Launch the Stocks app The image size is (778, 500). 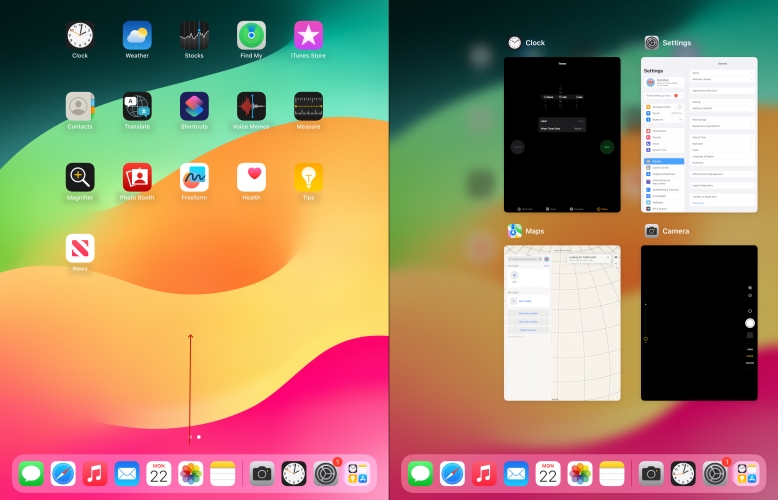(194, 35)
